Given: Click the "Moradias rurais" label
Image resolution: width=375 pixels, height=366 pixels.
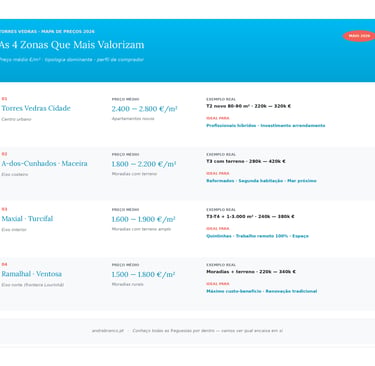Looking at the screenshot, I should coord(128,284).
